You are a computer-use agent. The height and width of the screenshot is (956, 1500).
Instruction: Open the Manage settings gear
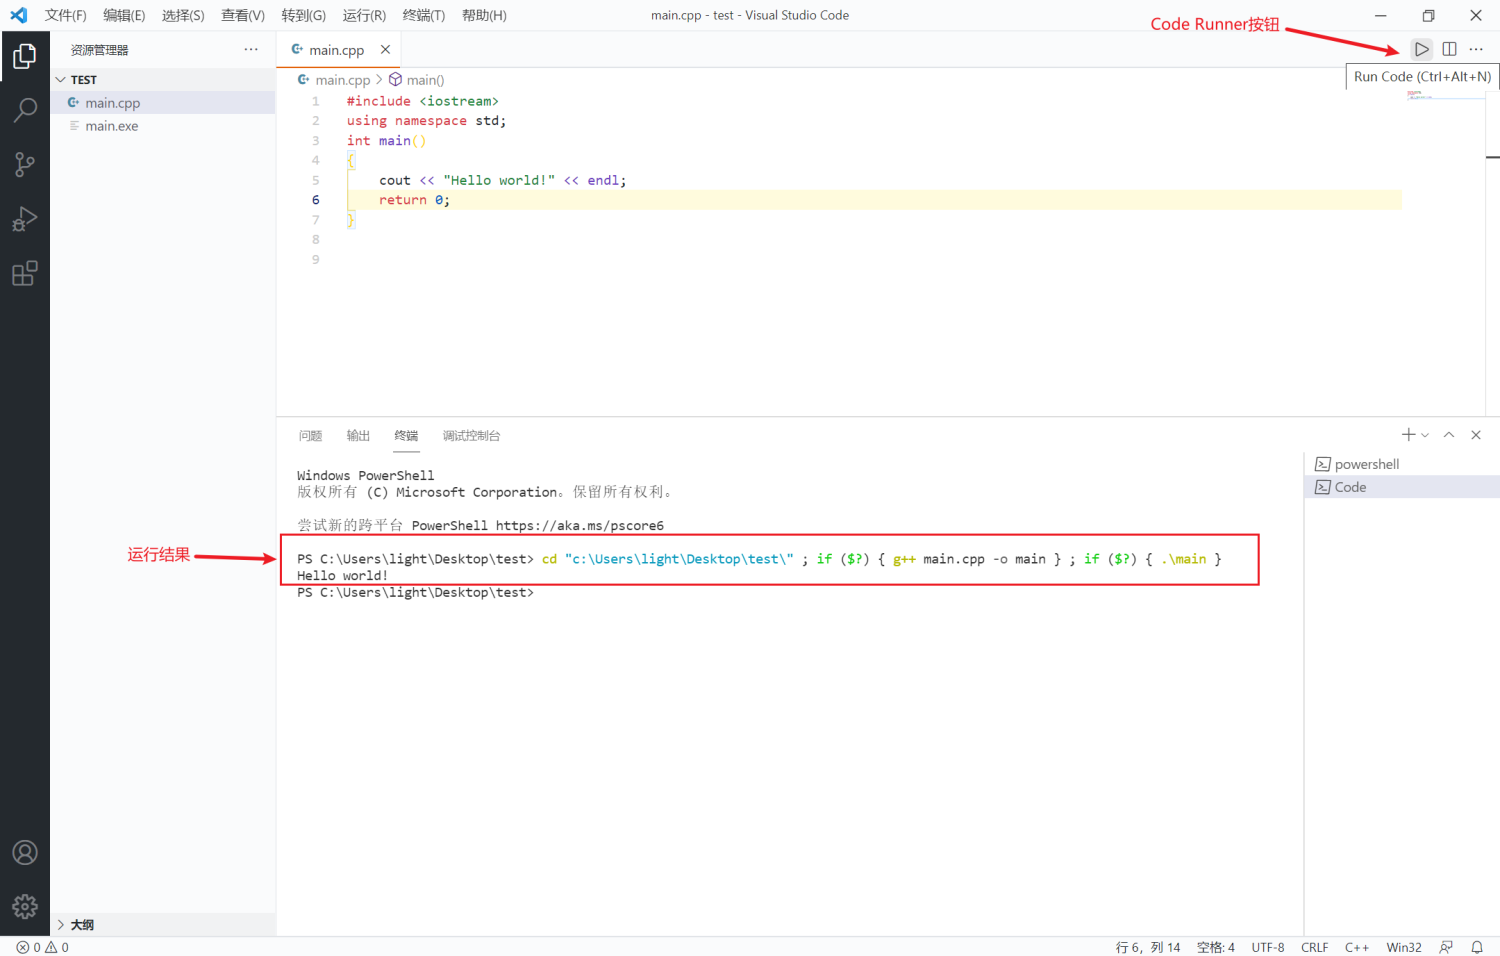[25, 907]
